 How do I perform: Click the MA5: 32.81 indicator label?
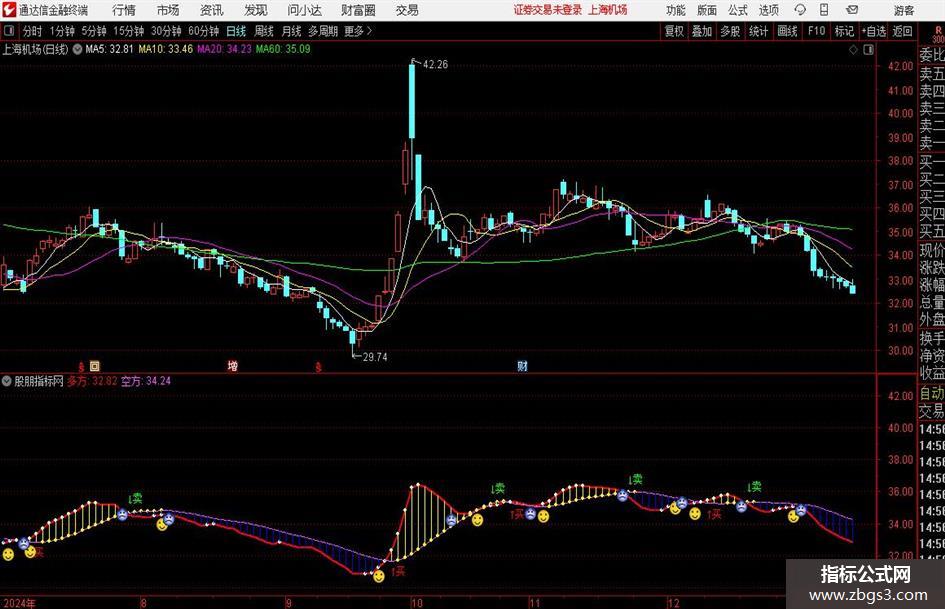coord(109,49)
